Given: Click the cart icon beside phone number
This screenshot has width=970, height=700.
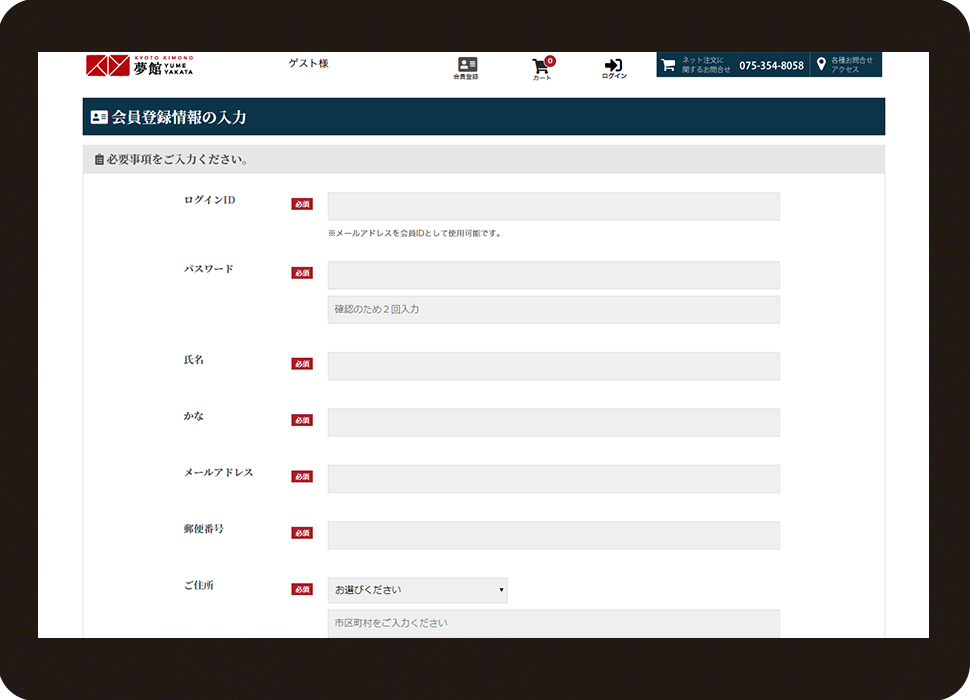Looking at the screenshot, I should (668, 65).
